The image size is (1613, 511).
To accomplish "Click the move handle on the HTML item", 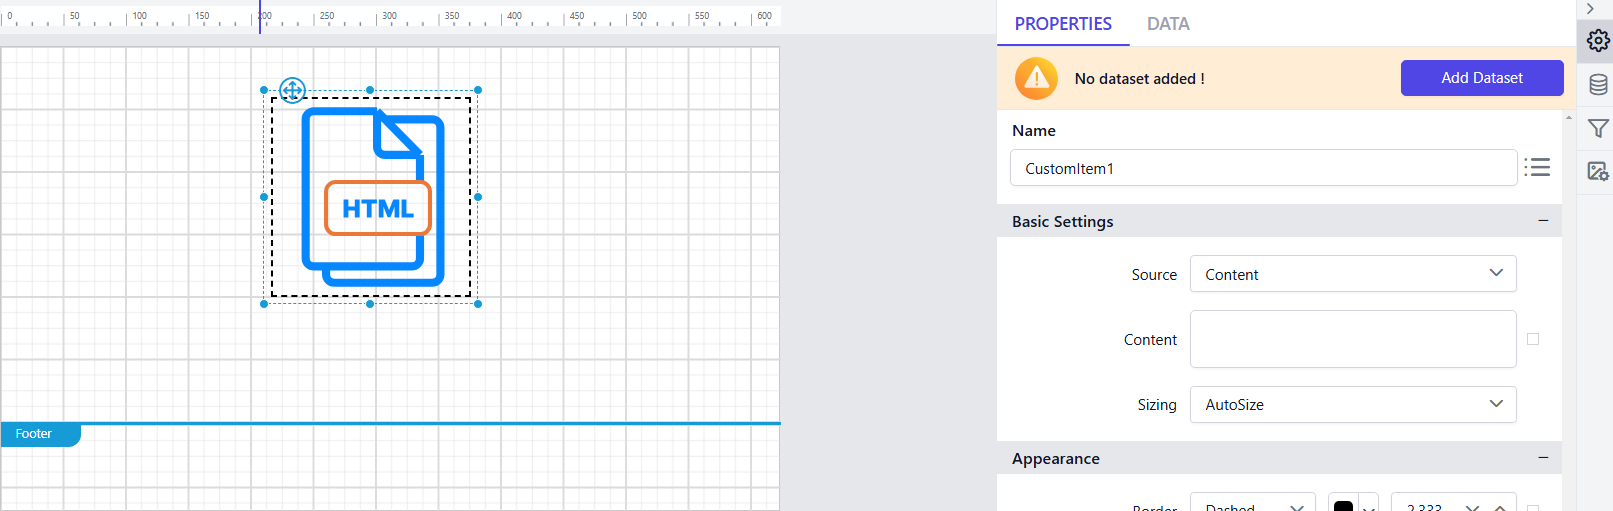I will coord(292,90).
